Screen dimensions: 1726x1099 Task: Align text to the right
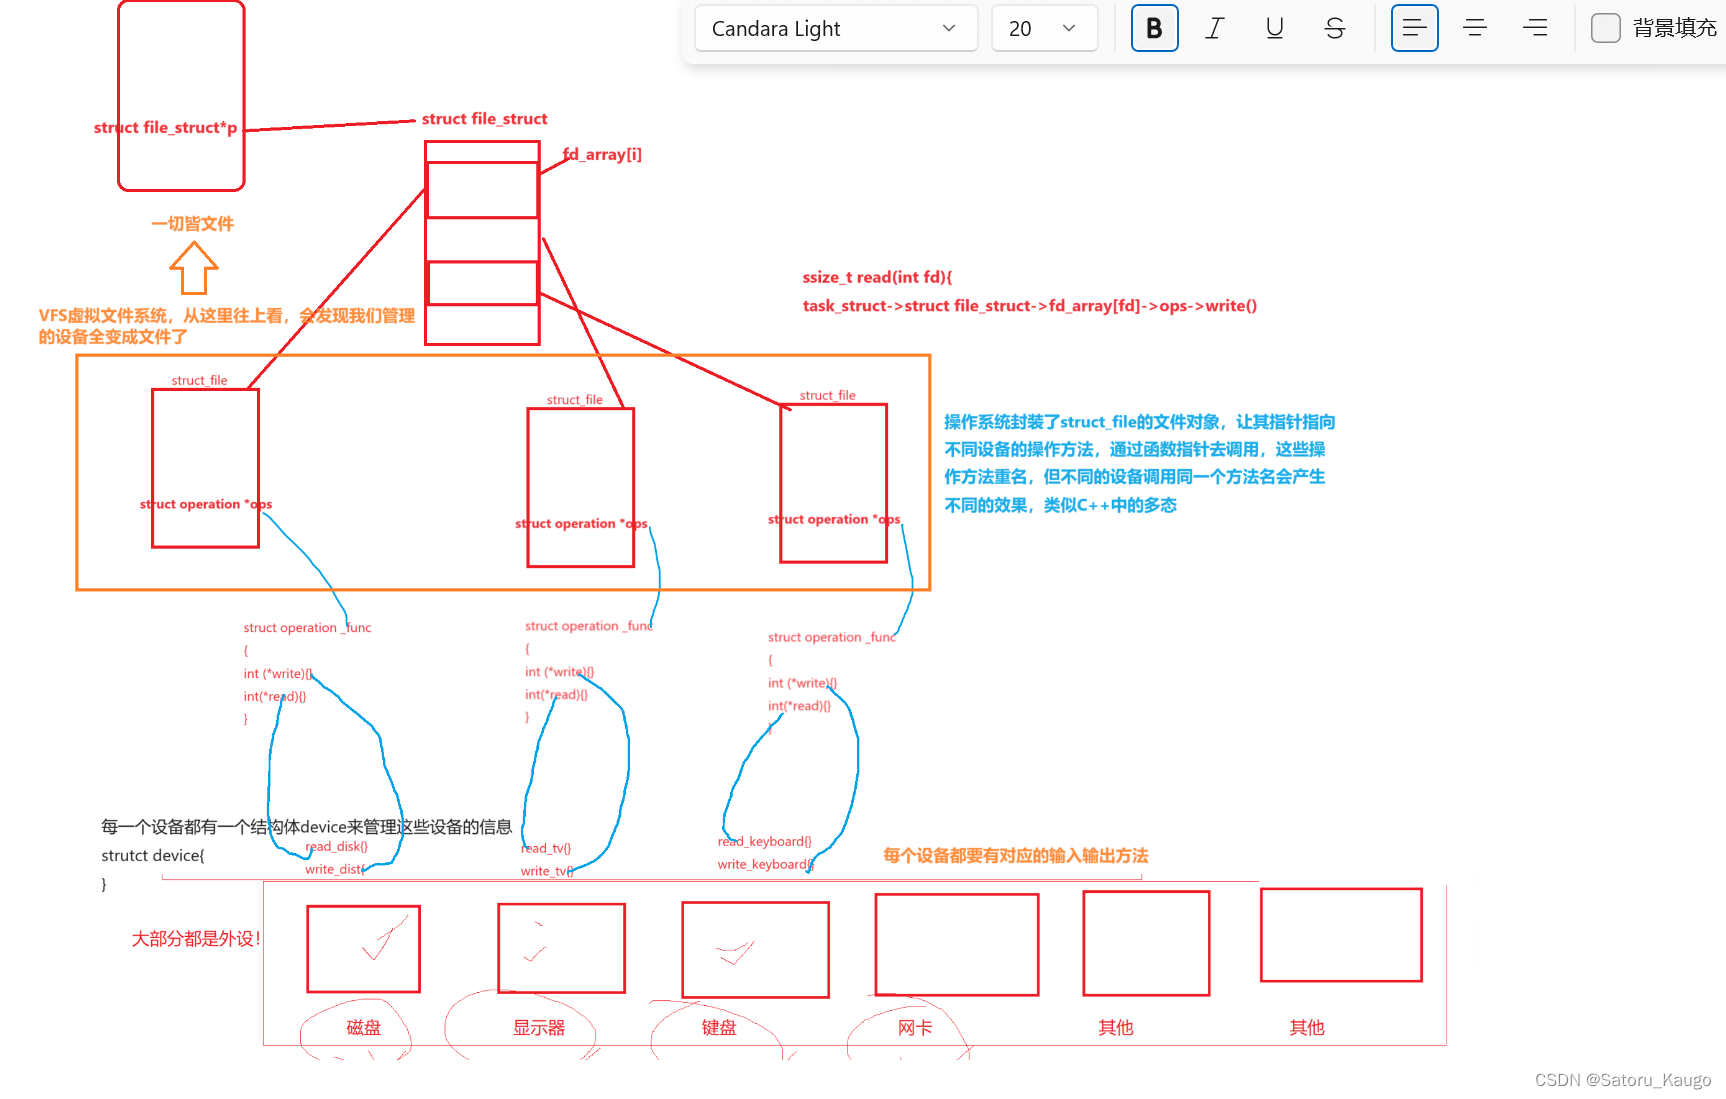[x=1534, y=28]
